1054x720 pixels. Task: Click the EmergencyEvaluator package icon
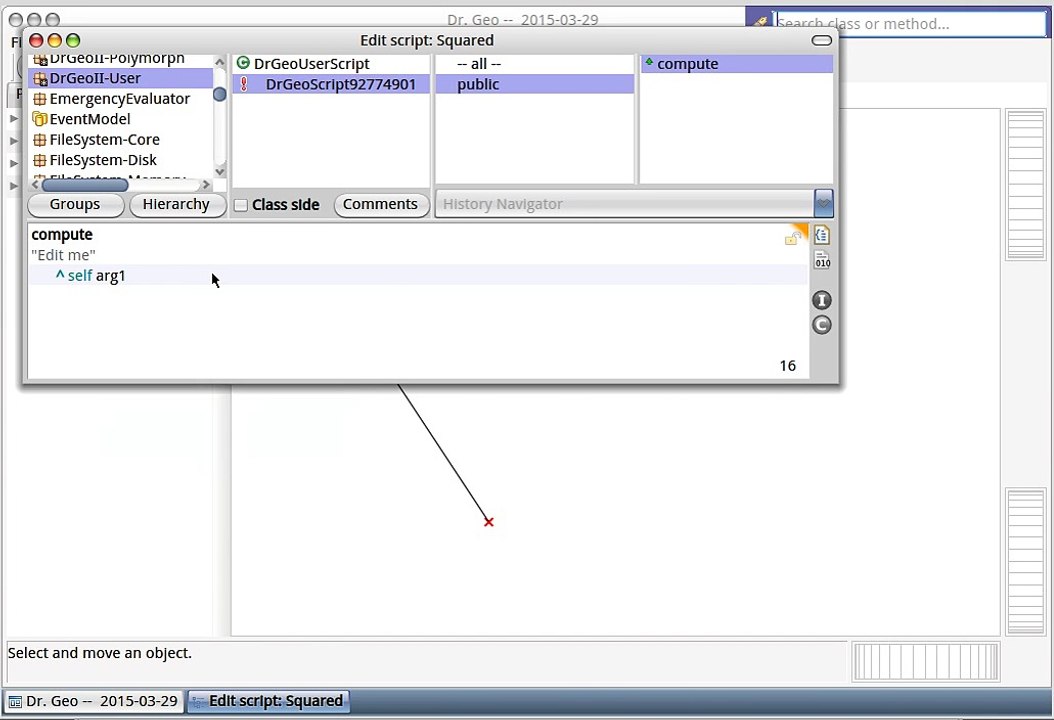pyautogui.click(x=40, y=99)
